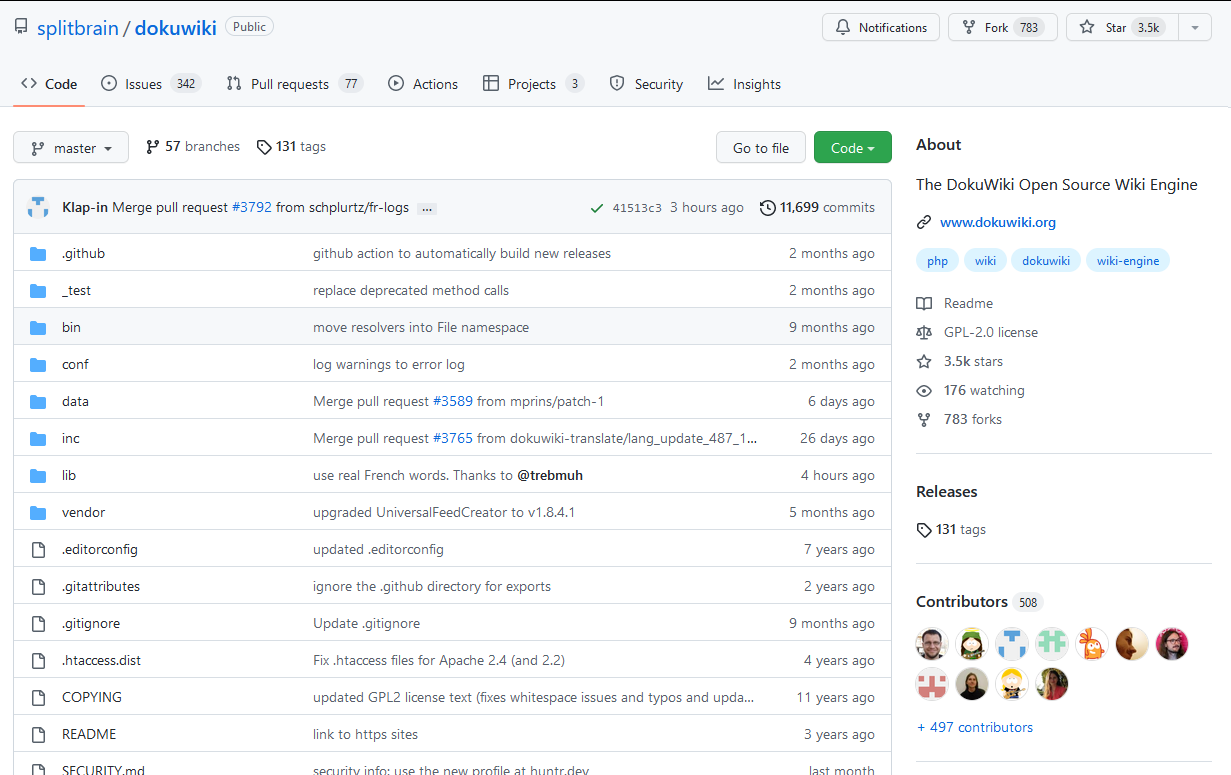Screen dimensions: 1231x775
Task: Select the wiki topic tag
Action: (985, 261)
